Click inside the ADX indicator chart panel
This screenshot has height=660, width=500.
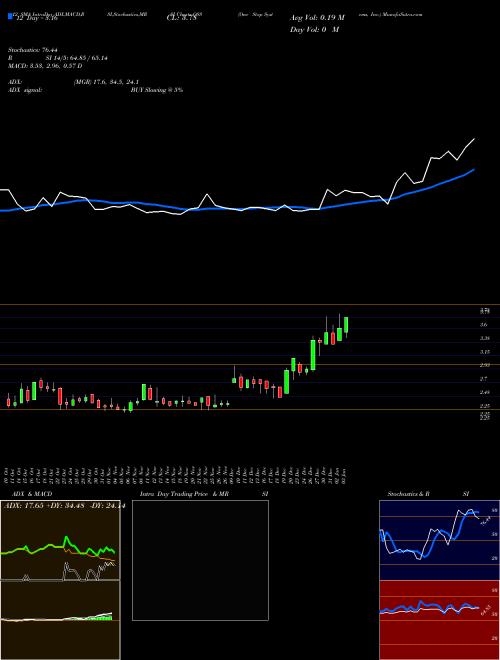60,540
